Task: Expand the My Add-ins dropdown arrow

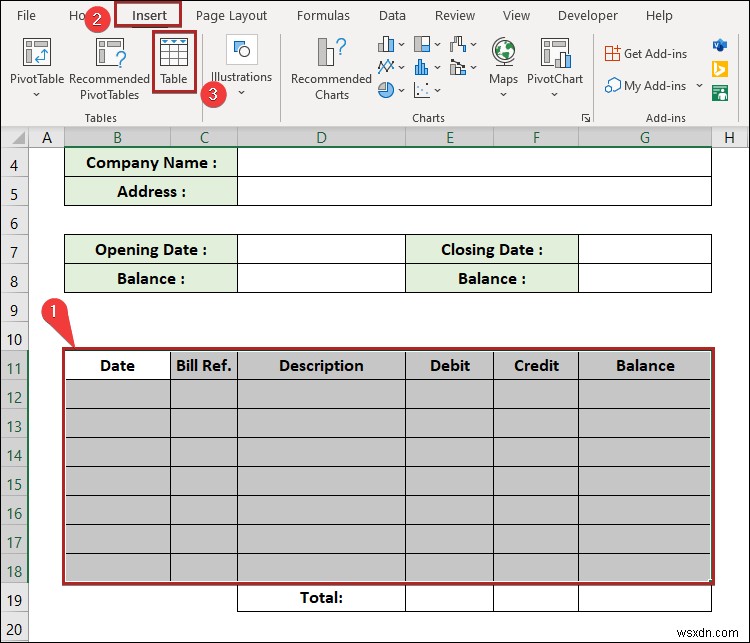Action: click(x=699, y=86)
